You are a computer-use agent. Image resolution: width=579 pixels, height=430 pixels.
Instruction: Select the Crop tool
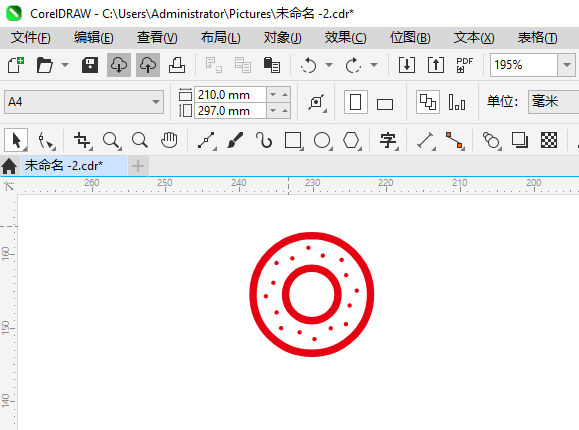click(83, 140)
